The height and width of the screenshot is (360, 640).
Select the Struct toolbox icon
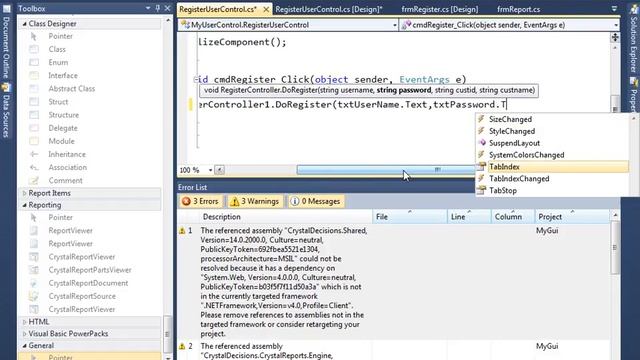click(34, 102)
